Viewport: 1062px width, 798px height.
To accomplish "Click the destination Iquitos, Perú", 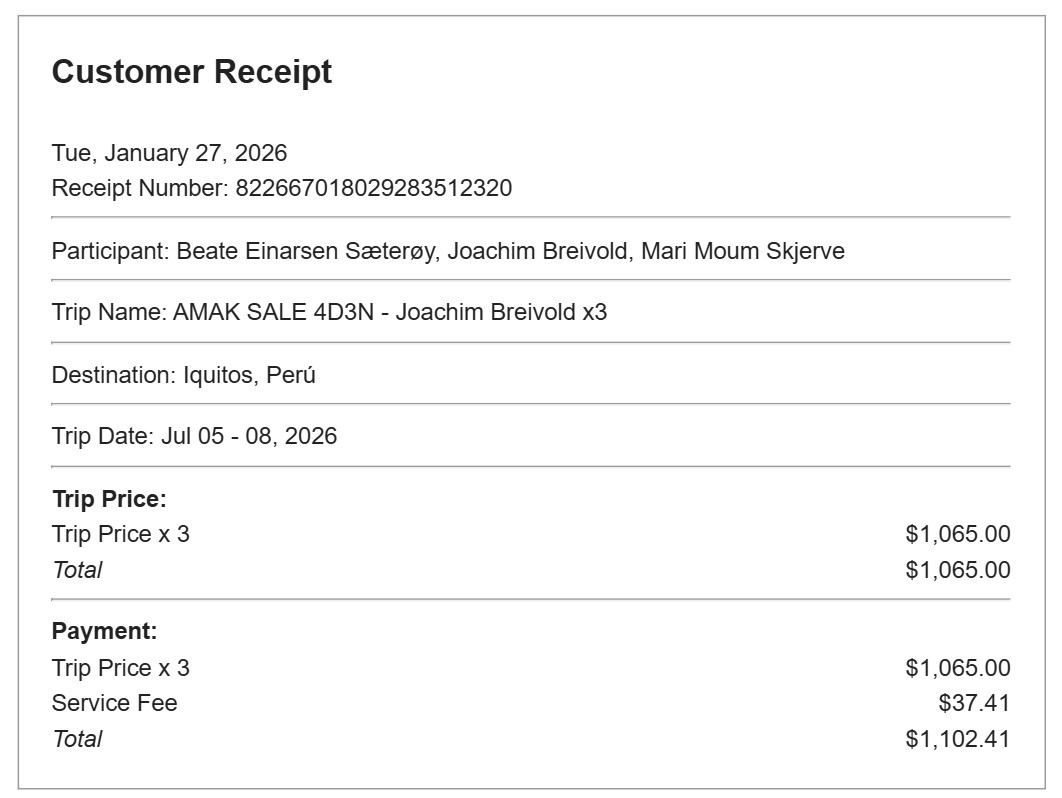I will [x=249, y=375].
